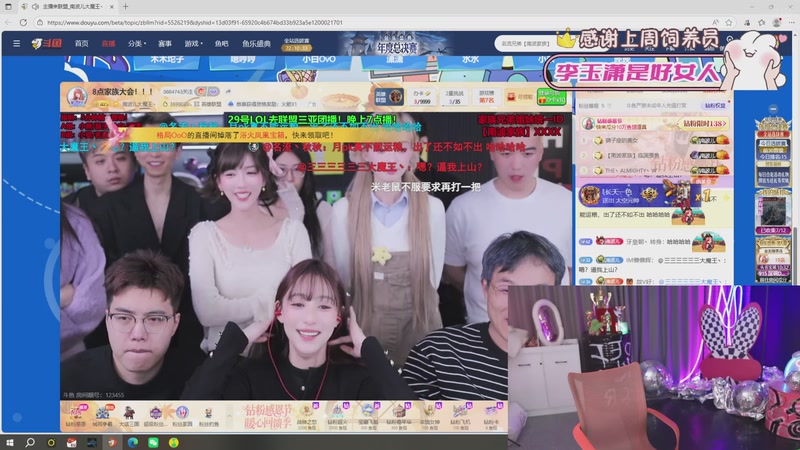Open 钻粉权益 privileges button
Image resolution: width=800 pixels, height=450 pixels.
click(714, 105)
